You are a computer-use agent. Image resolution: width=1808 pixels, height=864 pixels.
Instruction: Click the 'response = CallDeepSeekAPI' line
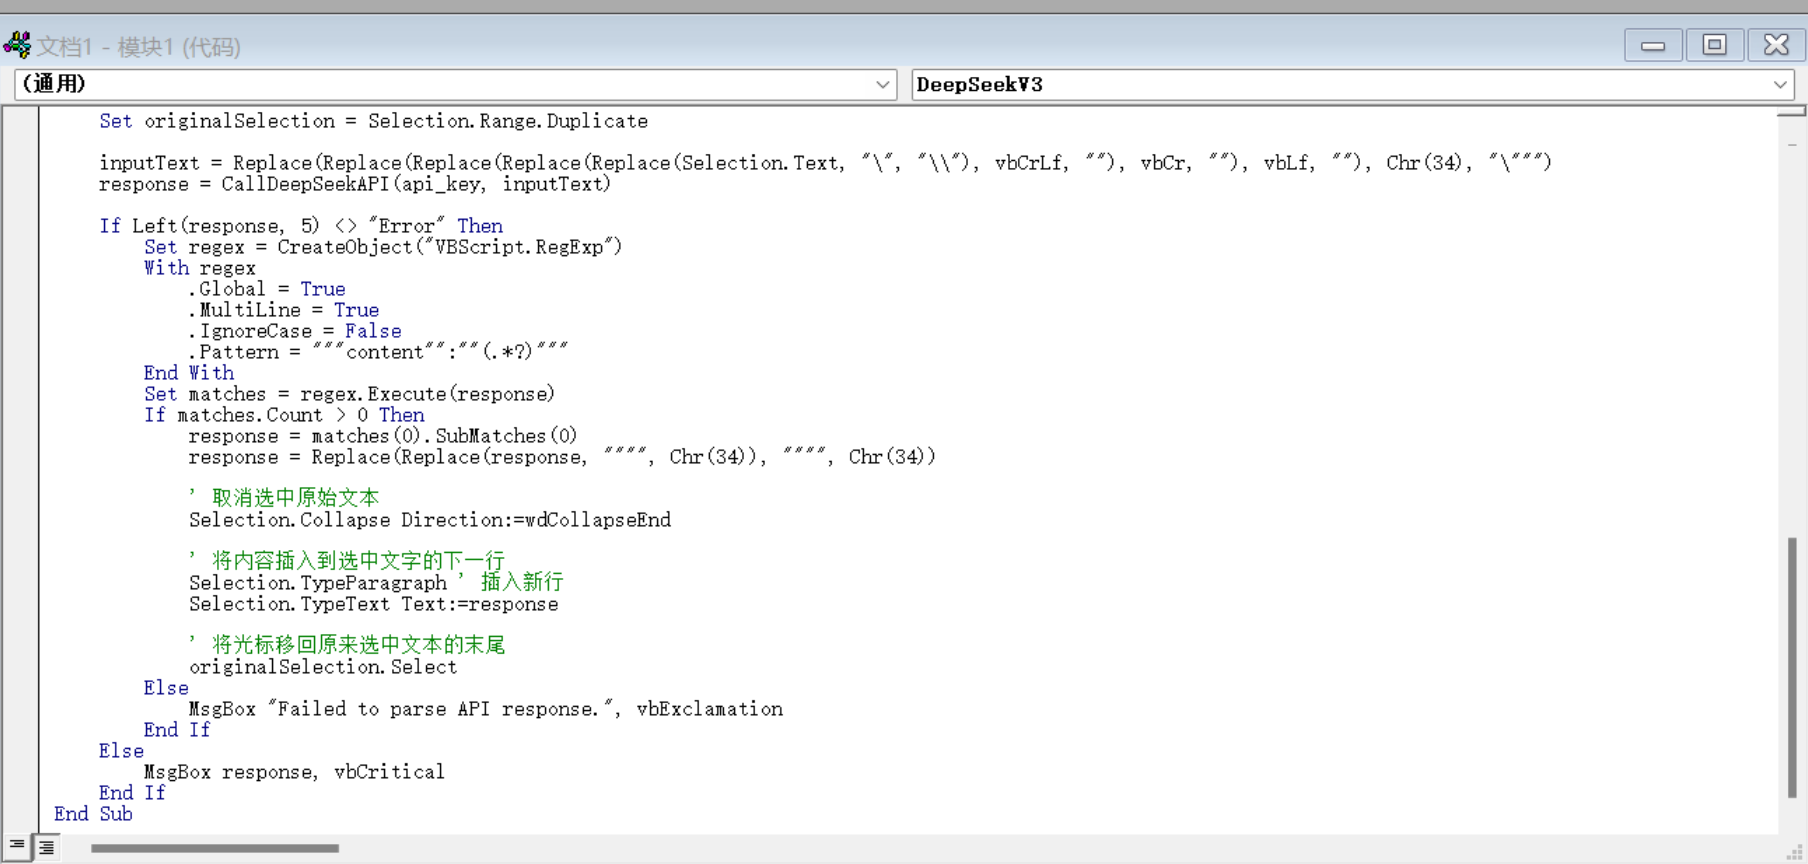(x=354, y=184)
